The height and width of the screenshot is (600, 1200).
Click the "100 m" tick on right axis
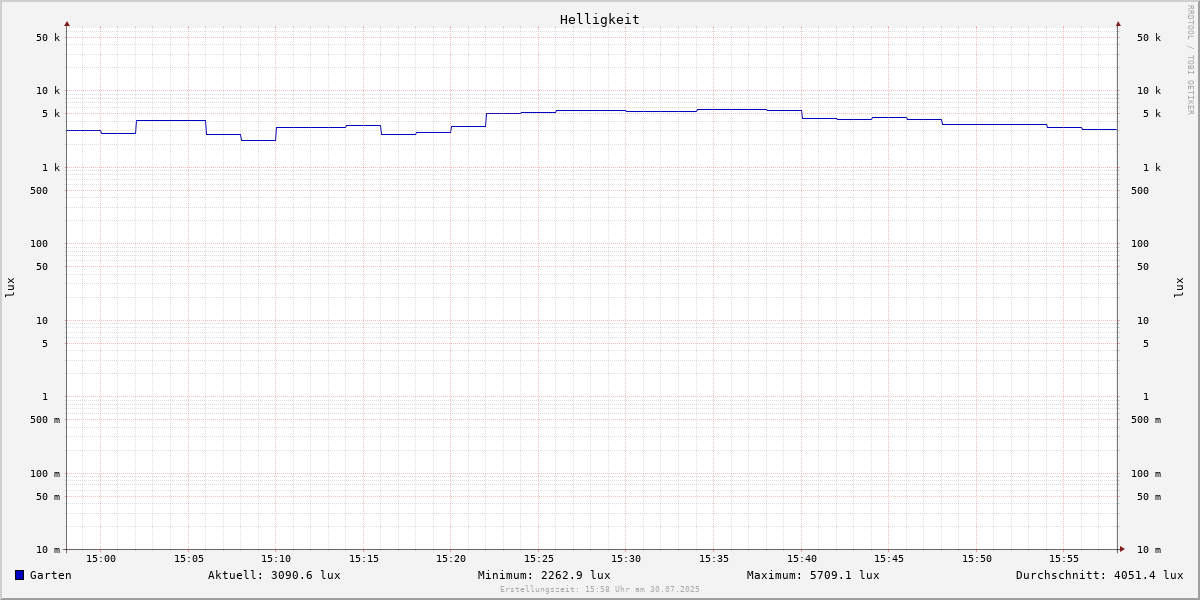tap(1146, 474)
